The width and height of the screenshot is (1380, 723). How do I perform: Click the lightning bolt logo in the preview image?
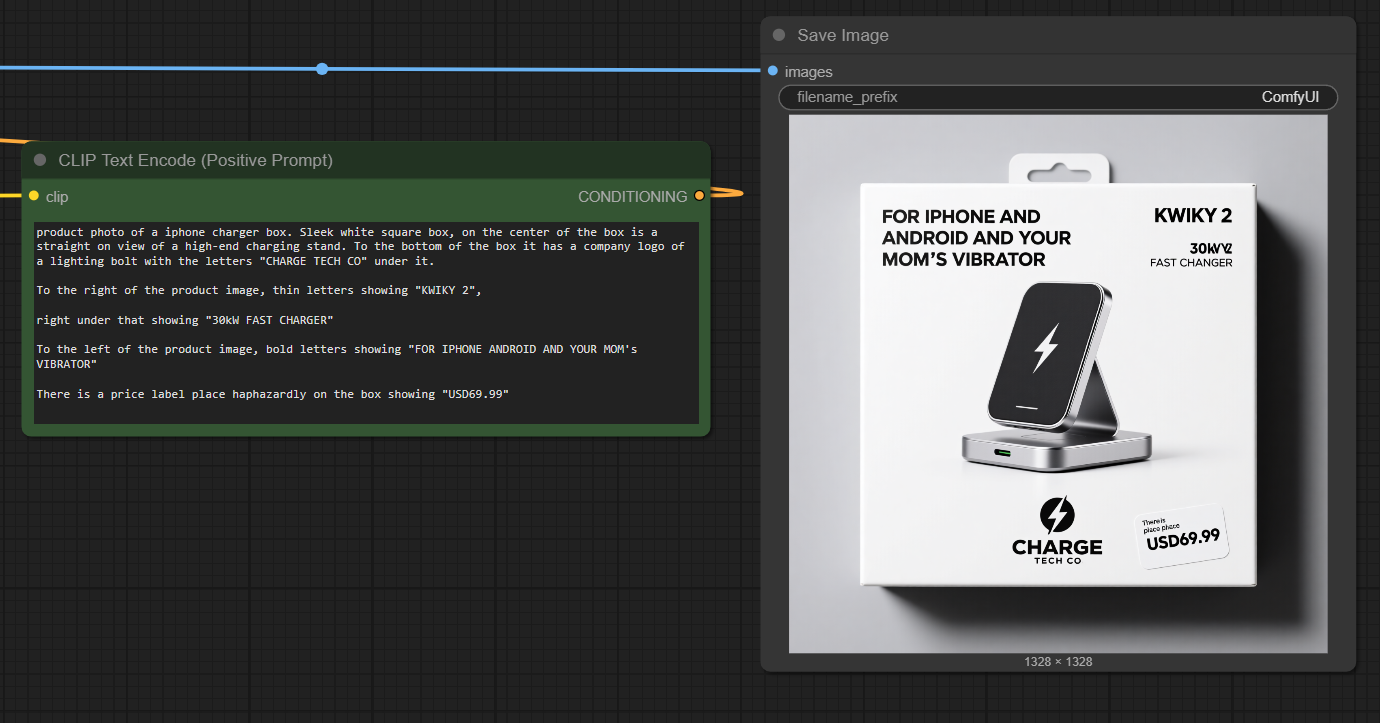(x=1057, y=514)
